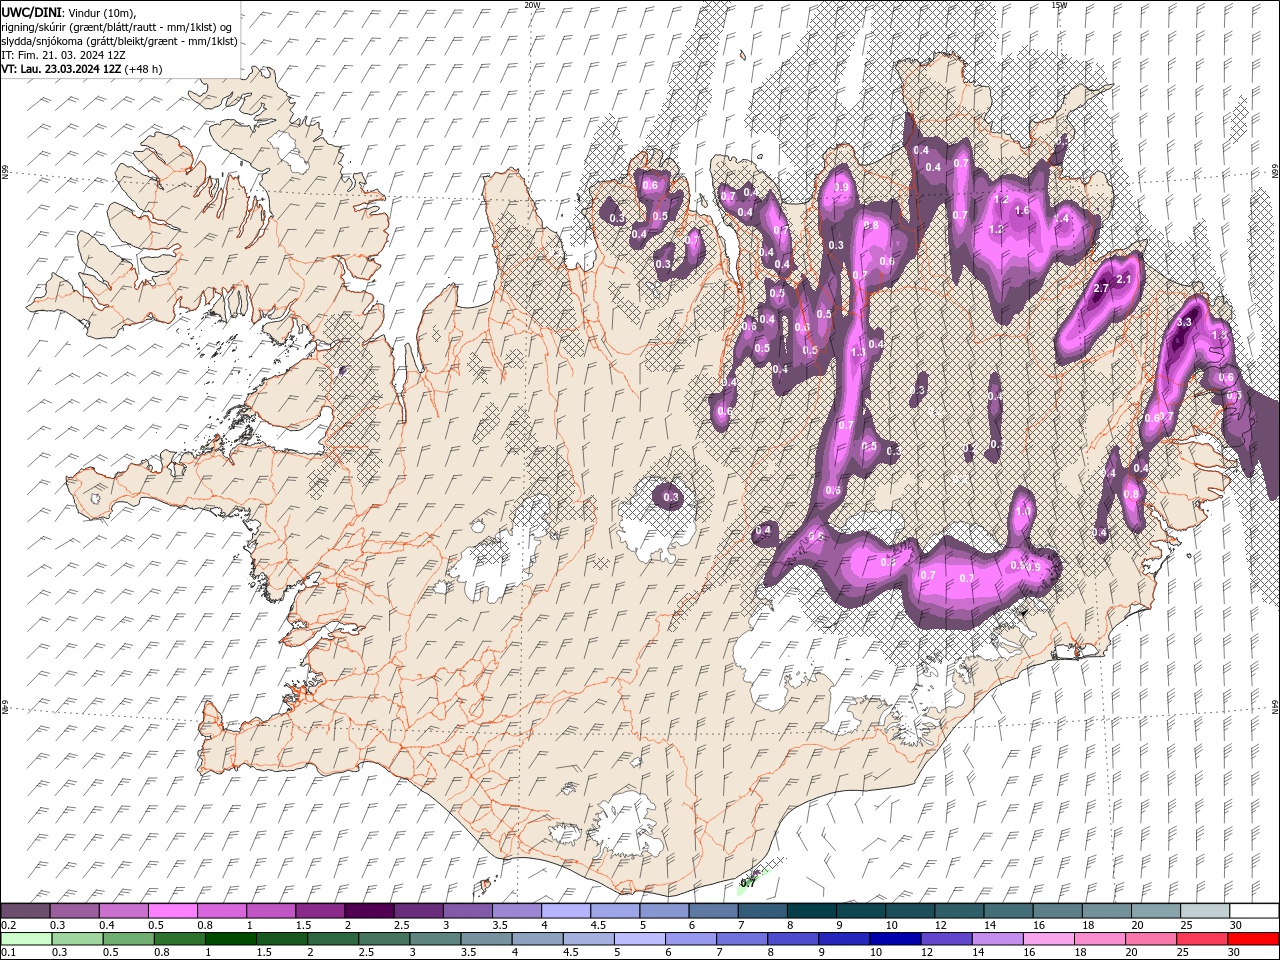Click the lavender 4 swatch in the upper legend row
This screenshot has width=1280, height=960.
(564, 910)
